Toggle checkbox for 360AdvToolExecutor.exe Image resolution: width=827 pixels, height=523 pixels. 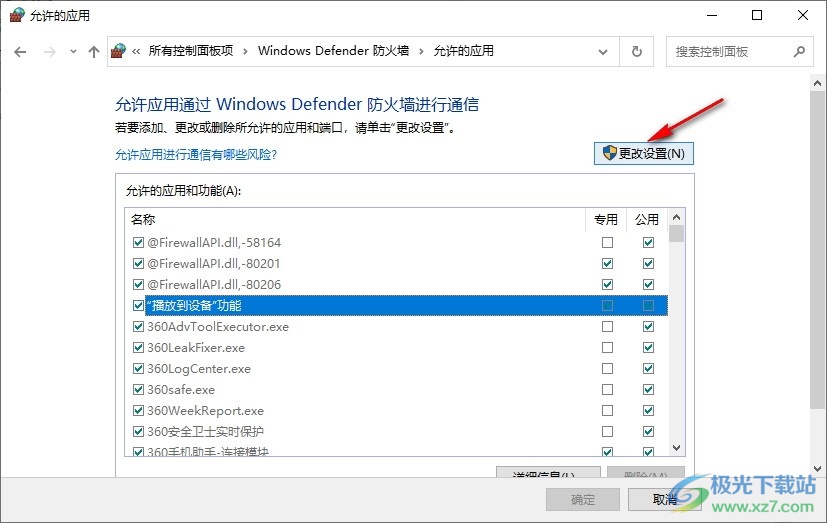click(138, 327)
